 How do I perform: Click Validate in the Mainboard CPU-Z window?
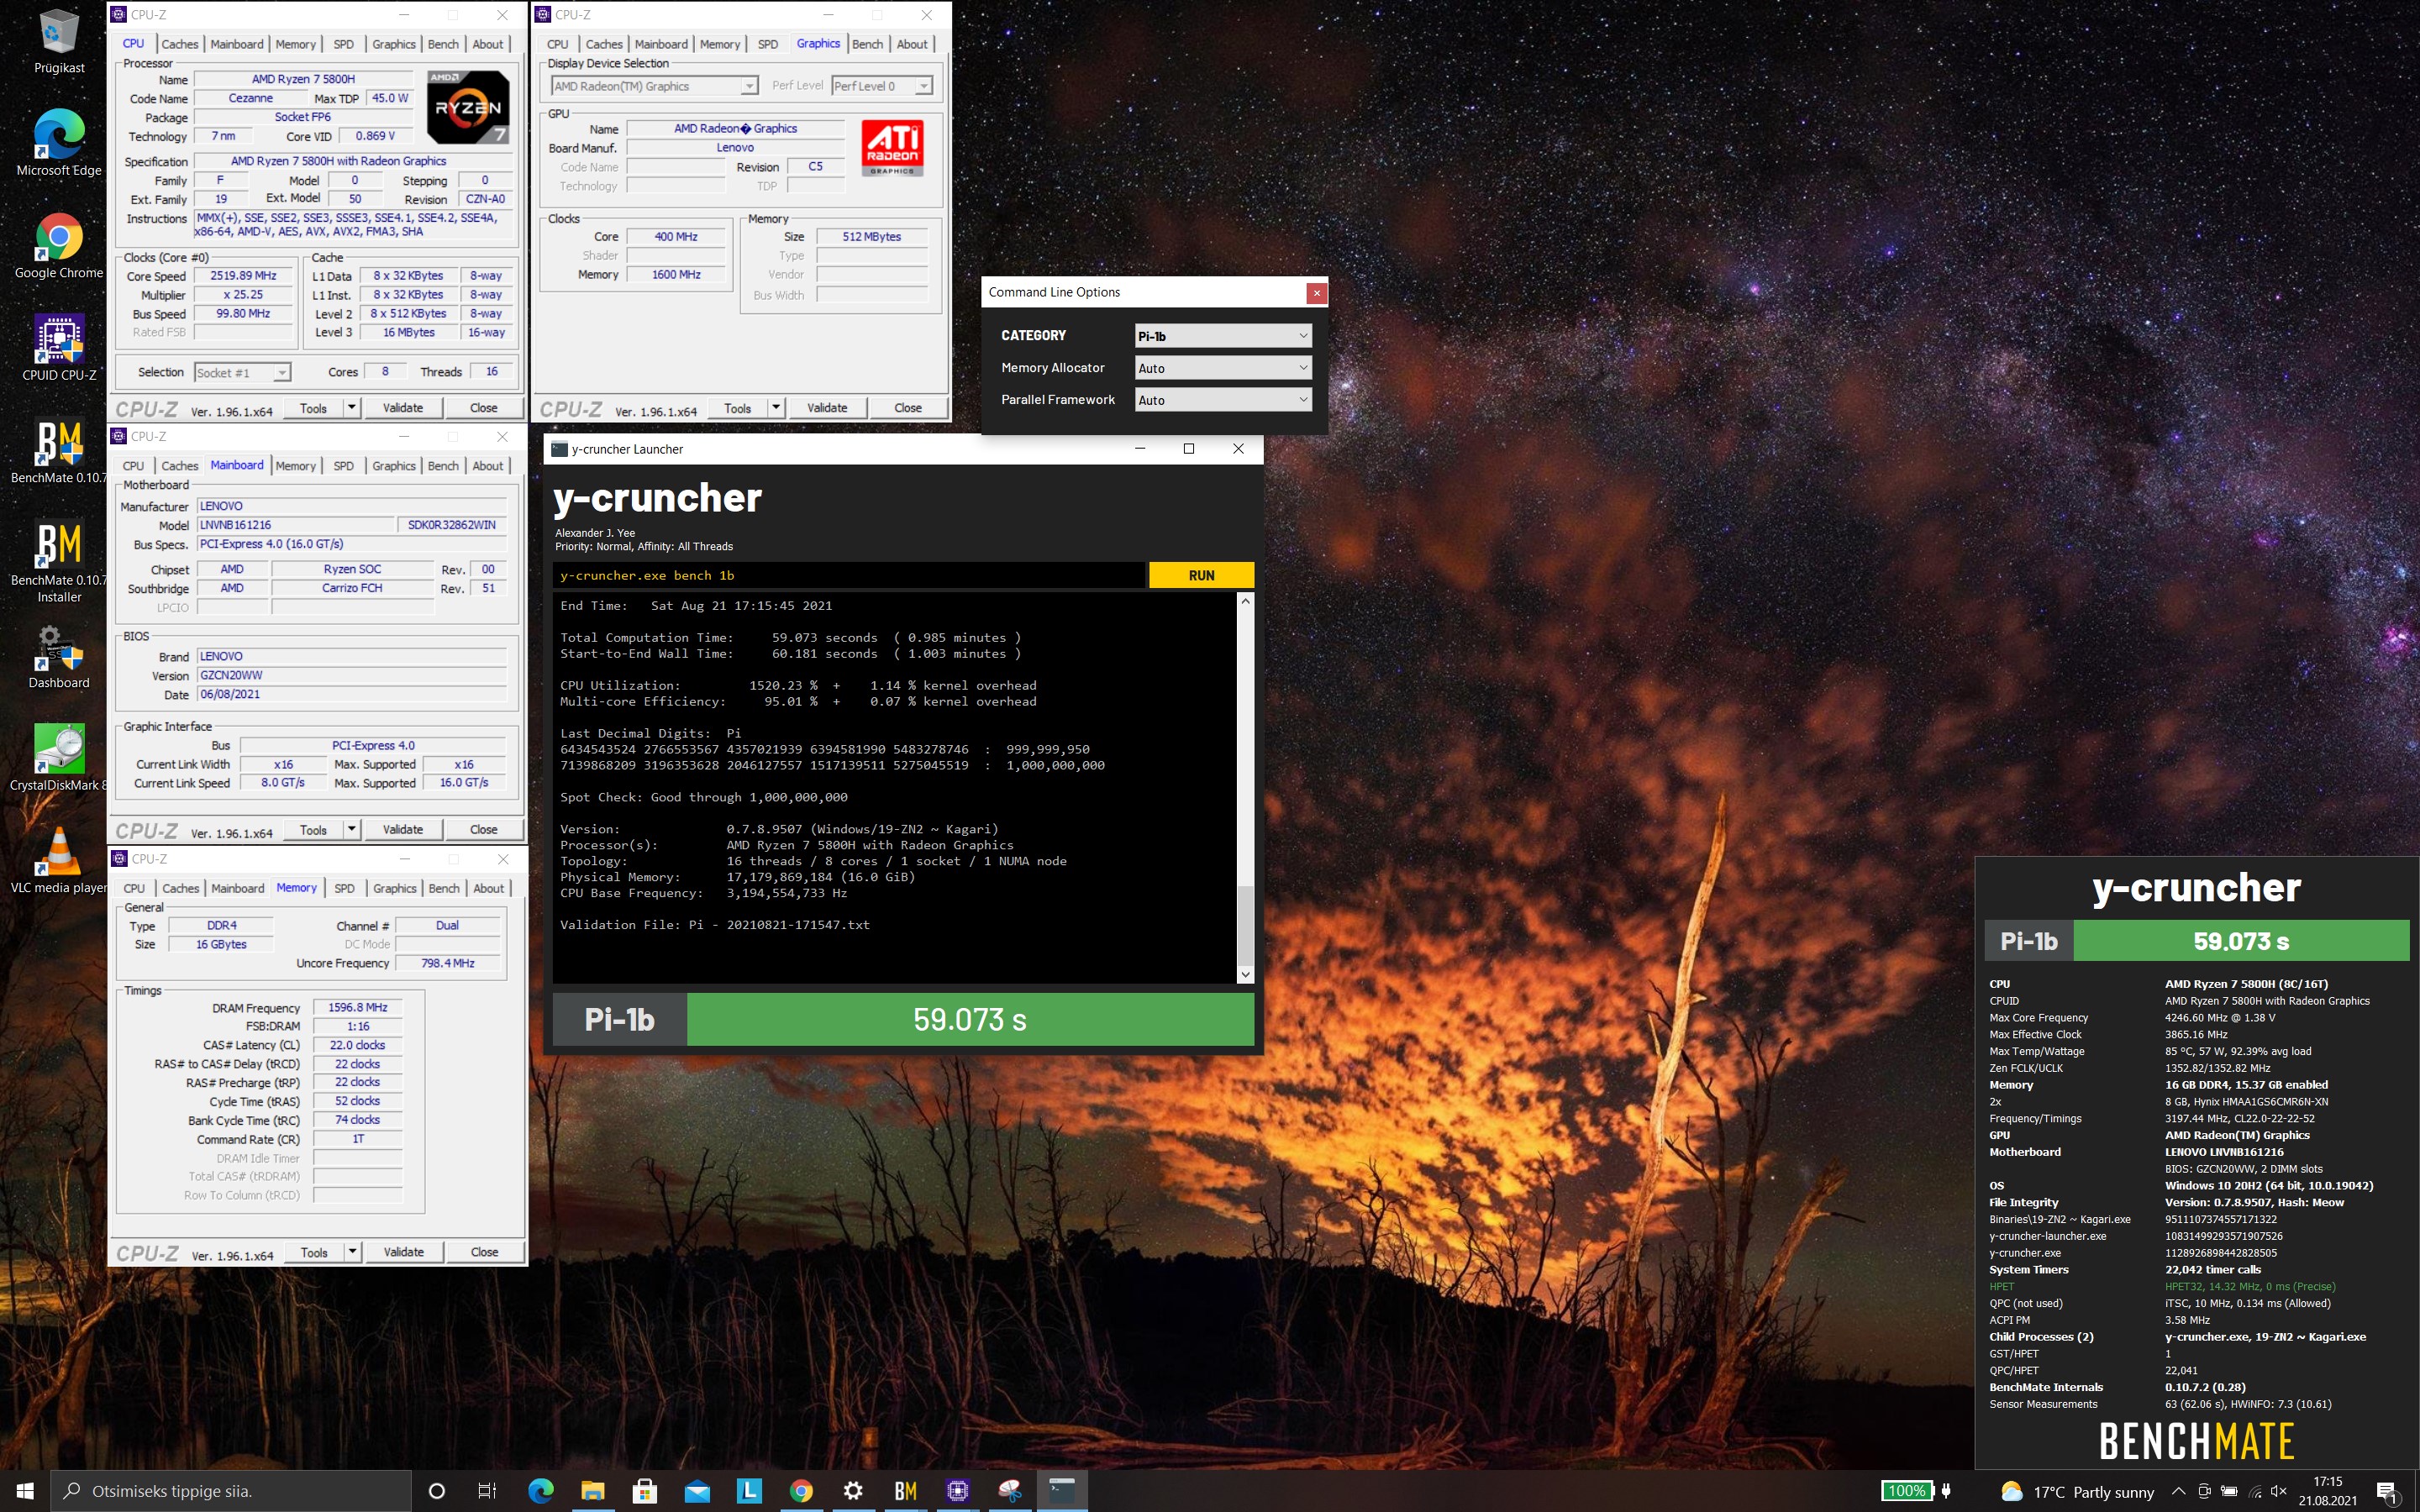click(x=403, y=829)
